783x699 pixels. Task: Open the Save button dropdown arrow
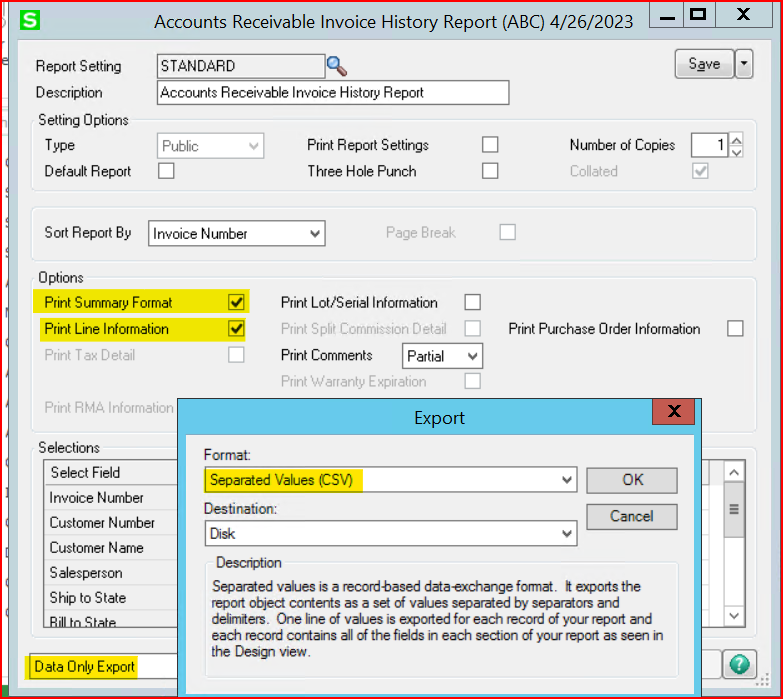[744, 64]
